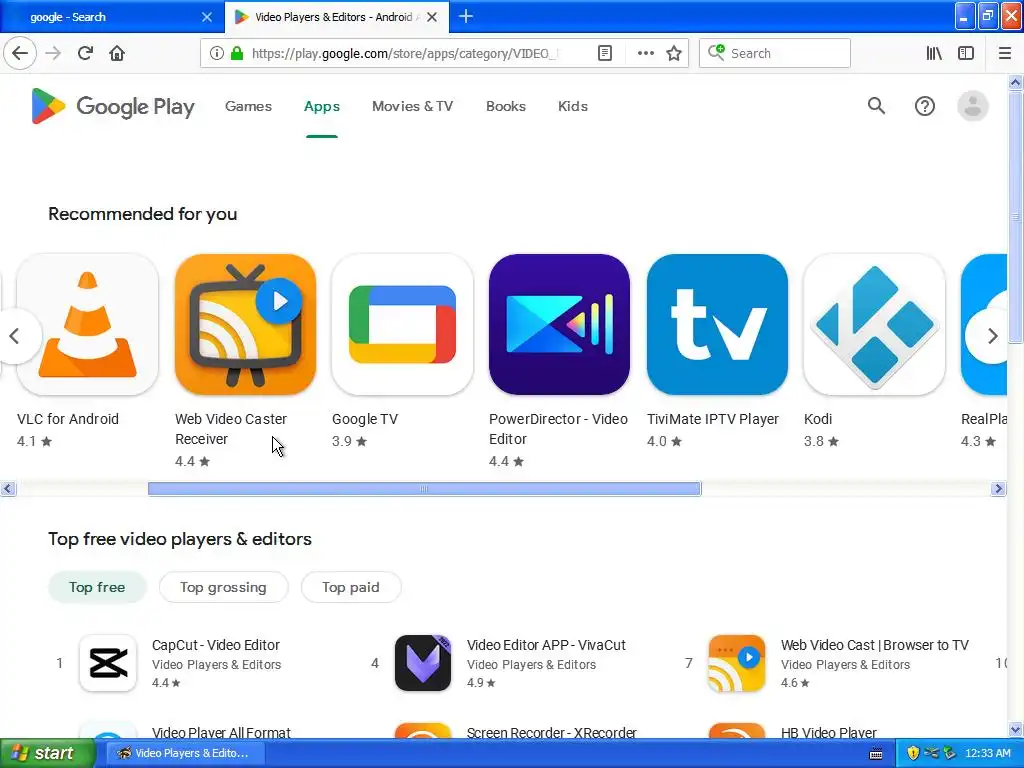Click the address bar URL field
The width and height of the screenshot is (1024, 768).
pos(404,53)
